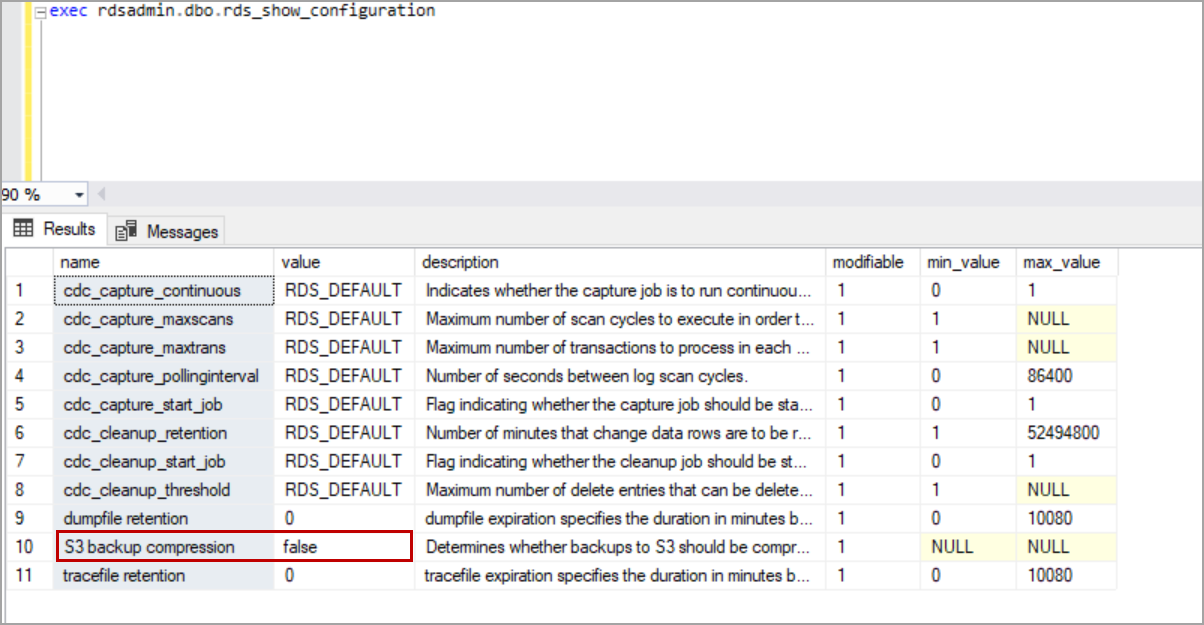Click the cdc_capture_continuous name cell
Image resolution: width=1204 pixels, height=625 pixels.
click(152, 291)
